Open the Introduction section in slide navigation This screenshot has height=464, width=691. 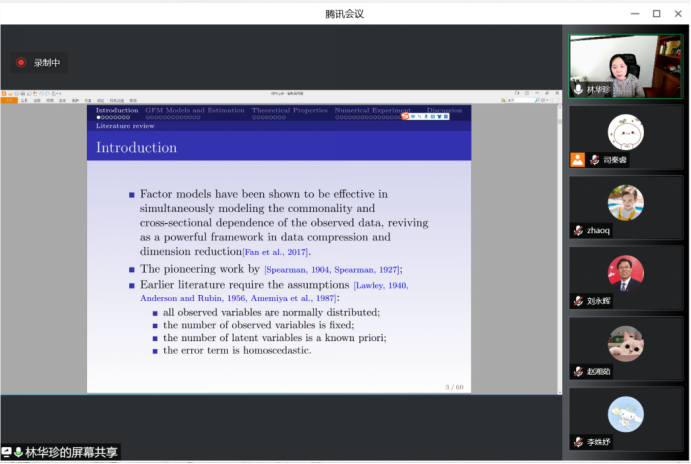pos(117,110)
